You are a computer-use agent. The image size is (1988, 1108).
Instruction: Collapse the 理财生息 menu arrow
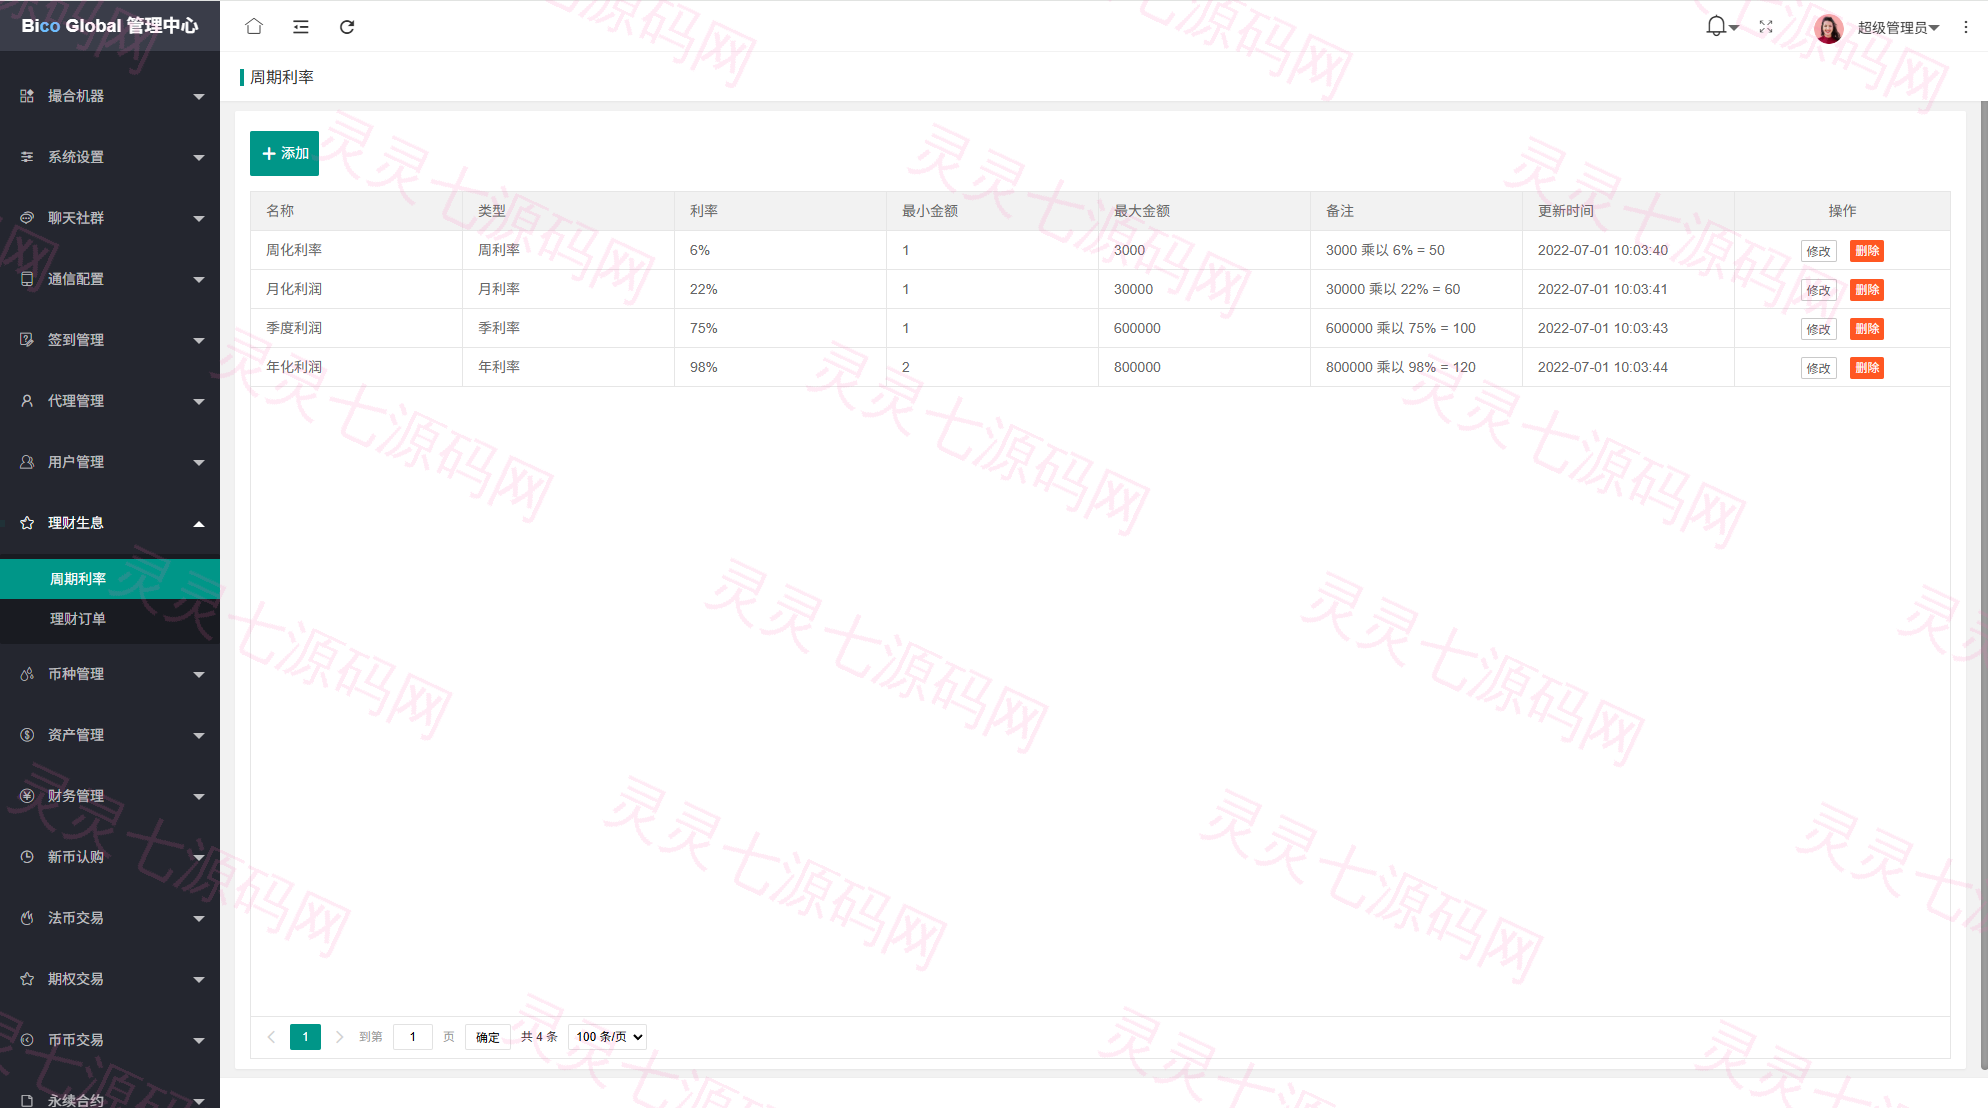(x=199, y=524)
